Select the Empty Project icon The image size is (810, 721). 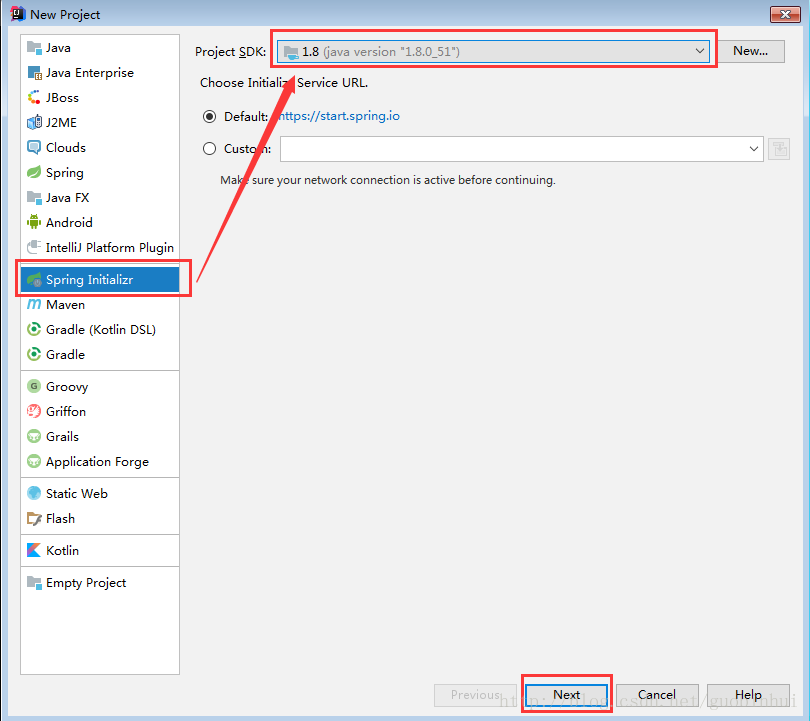click(34, 583)
